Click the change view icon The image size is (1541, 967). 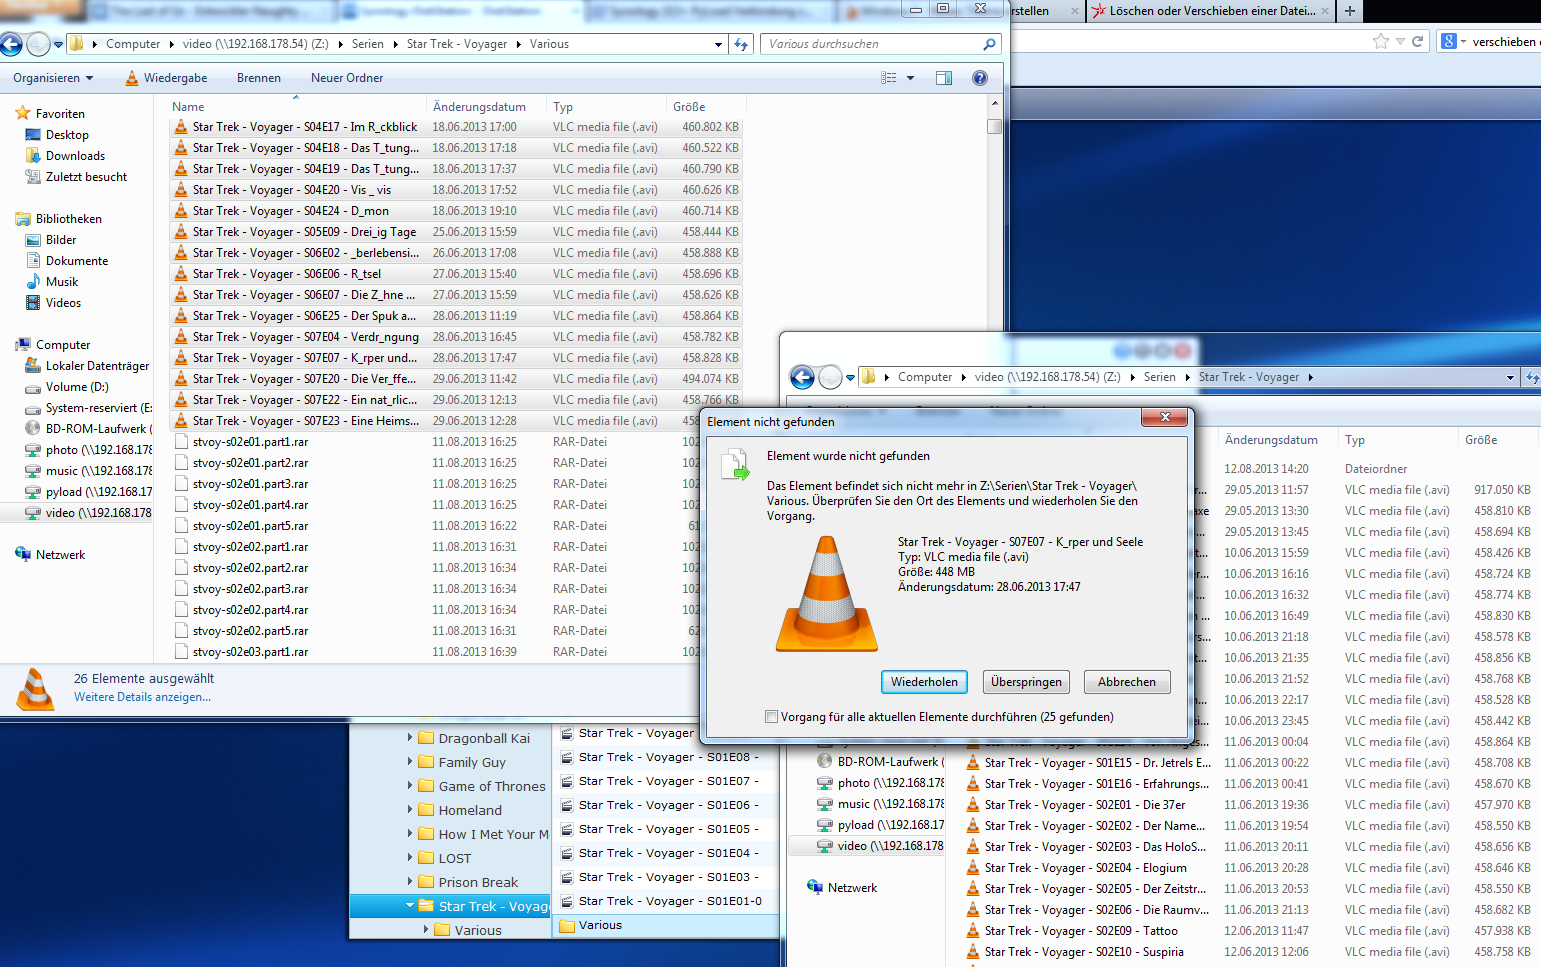[x=889, y=78]
